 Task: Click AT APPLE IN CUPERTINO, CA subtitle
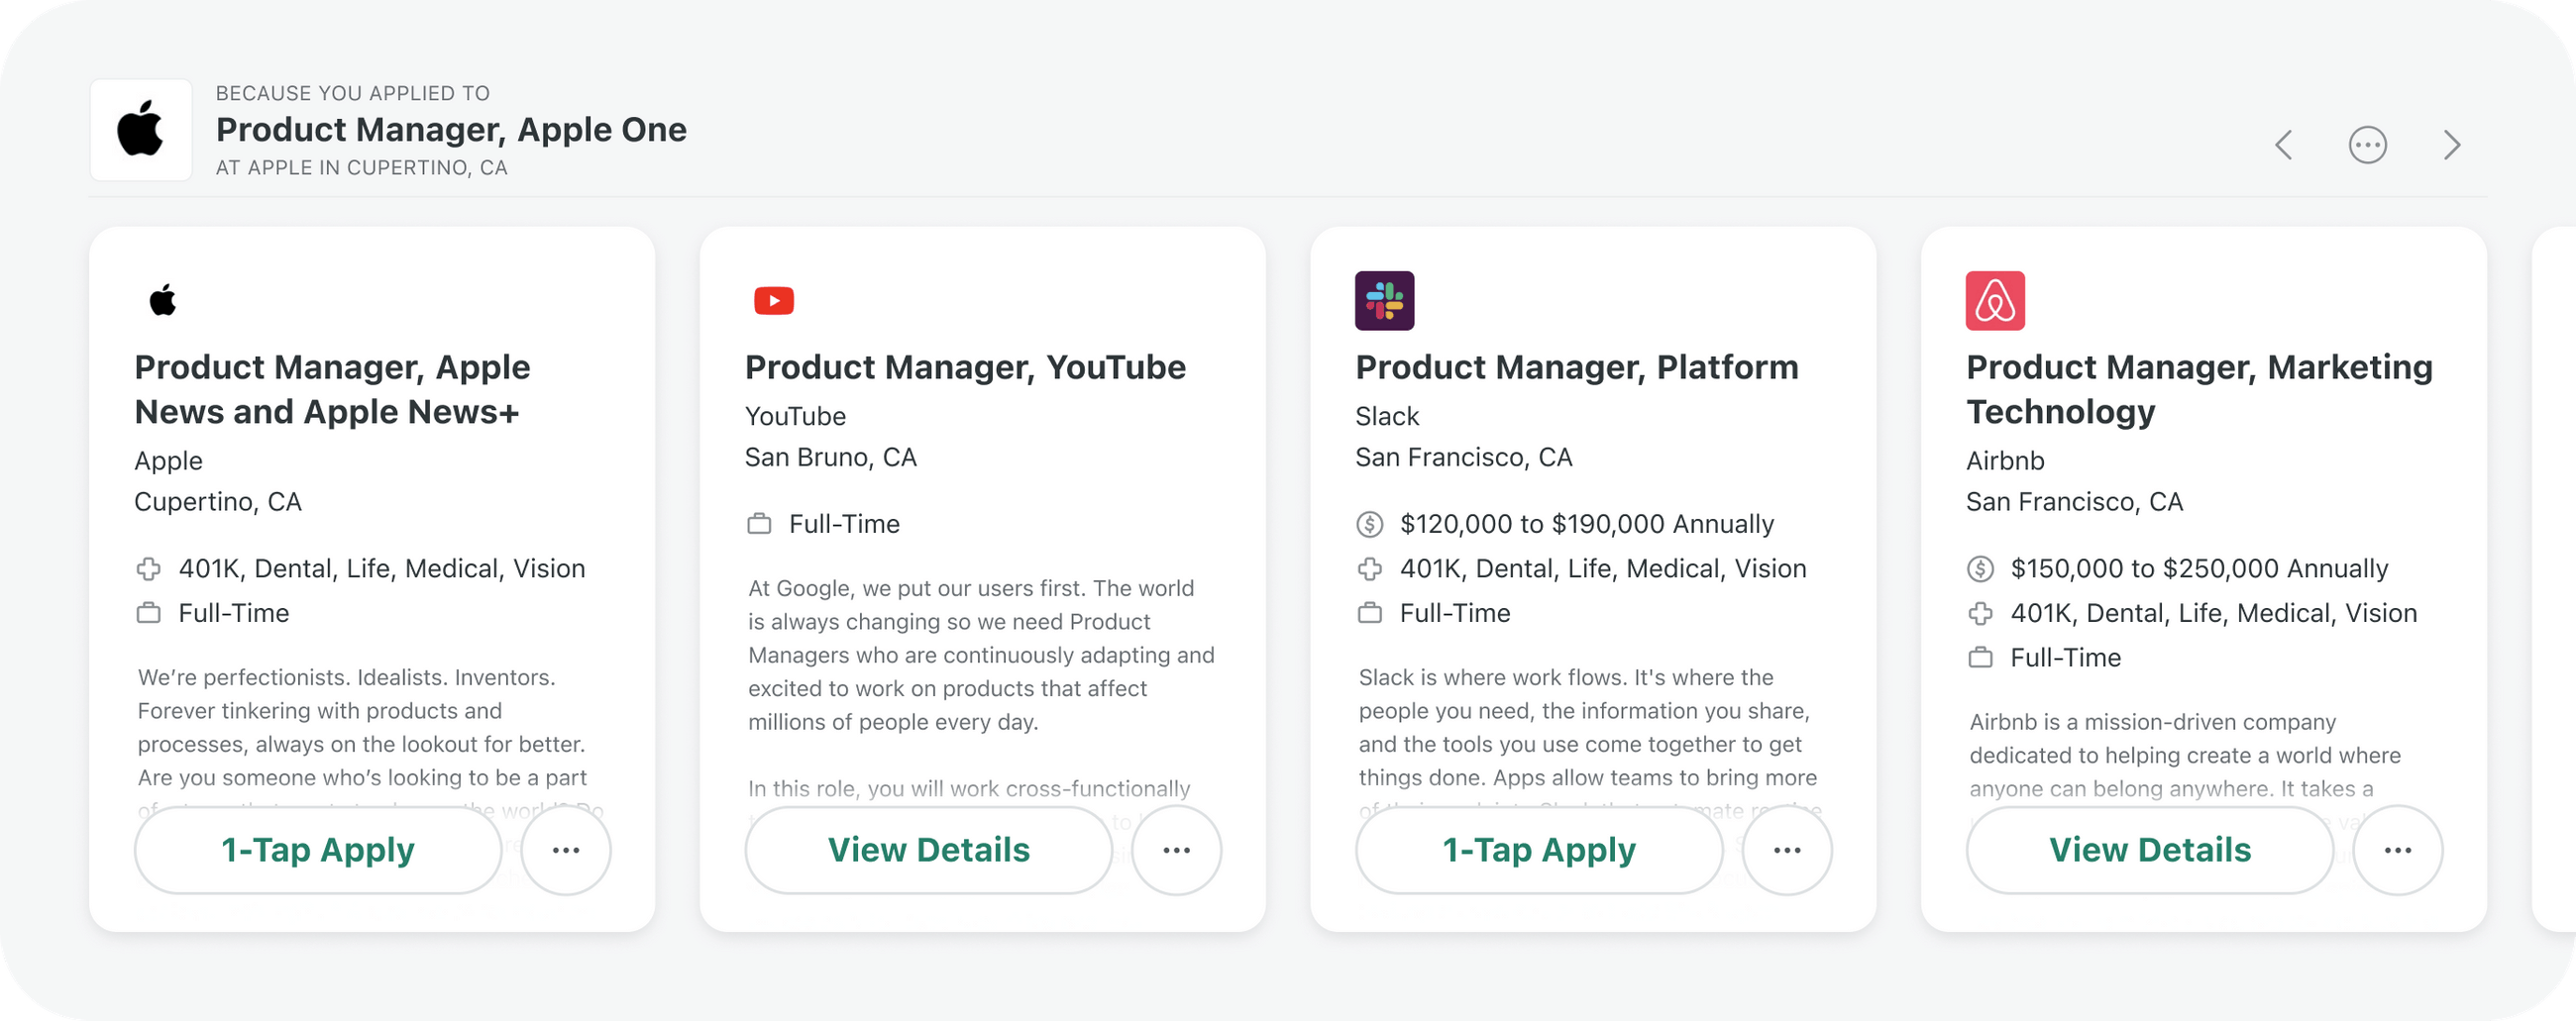[362, 168]
